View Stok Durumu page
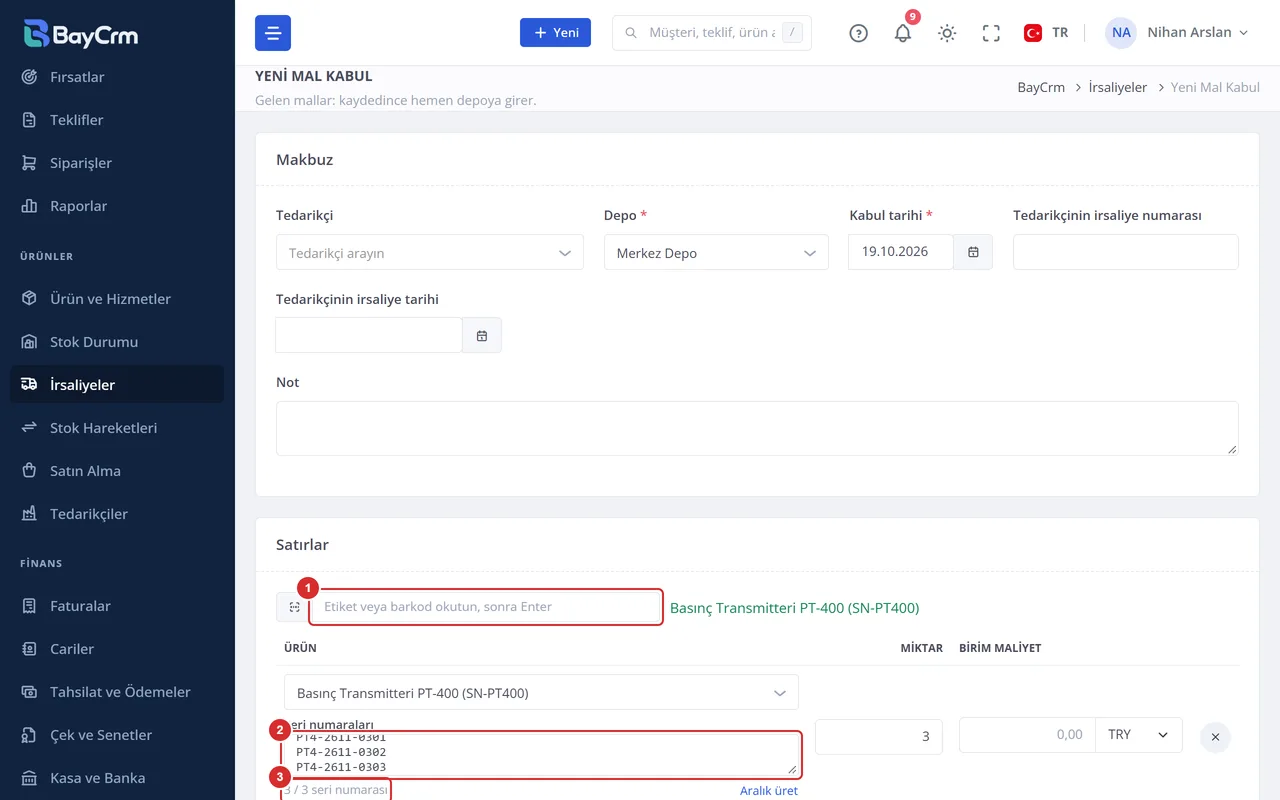This screenshot has width=1280, height=800. pos(117,342)
